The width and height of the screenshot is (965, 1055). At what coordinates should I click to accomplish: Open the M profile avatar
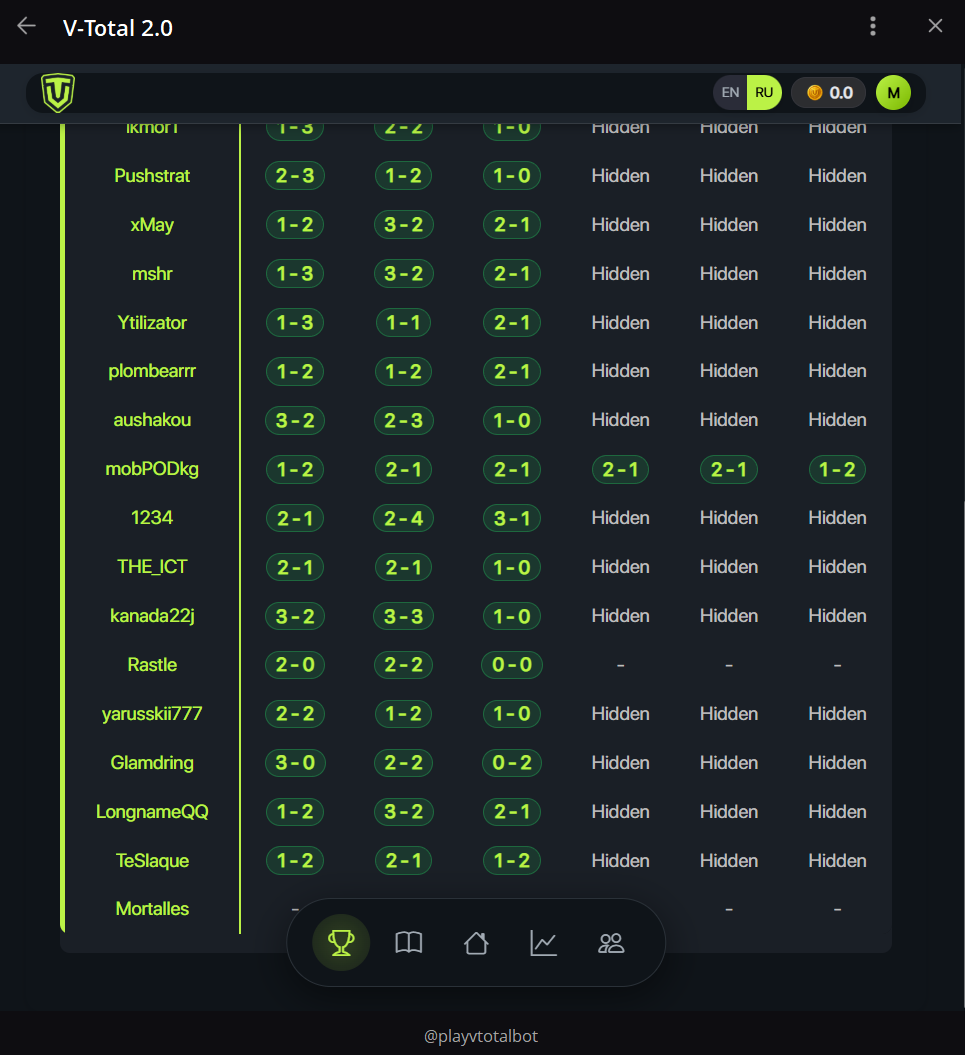[x=893, y=93]
